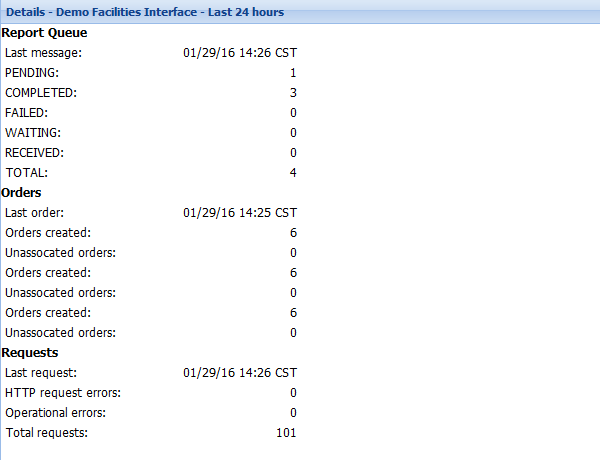This screenshot has width=600, height=460.
Task: Click the COMPLETED row label
Action: tap(41, 93)
